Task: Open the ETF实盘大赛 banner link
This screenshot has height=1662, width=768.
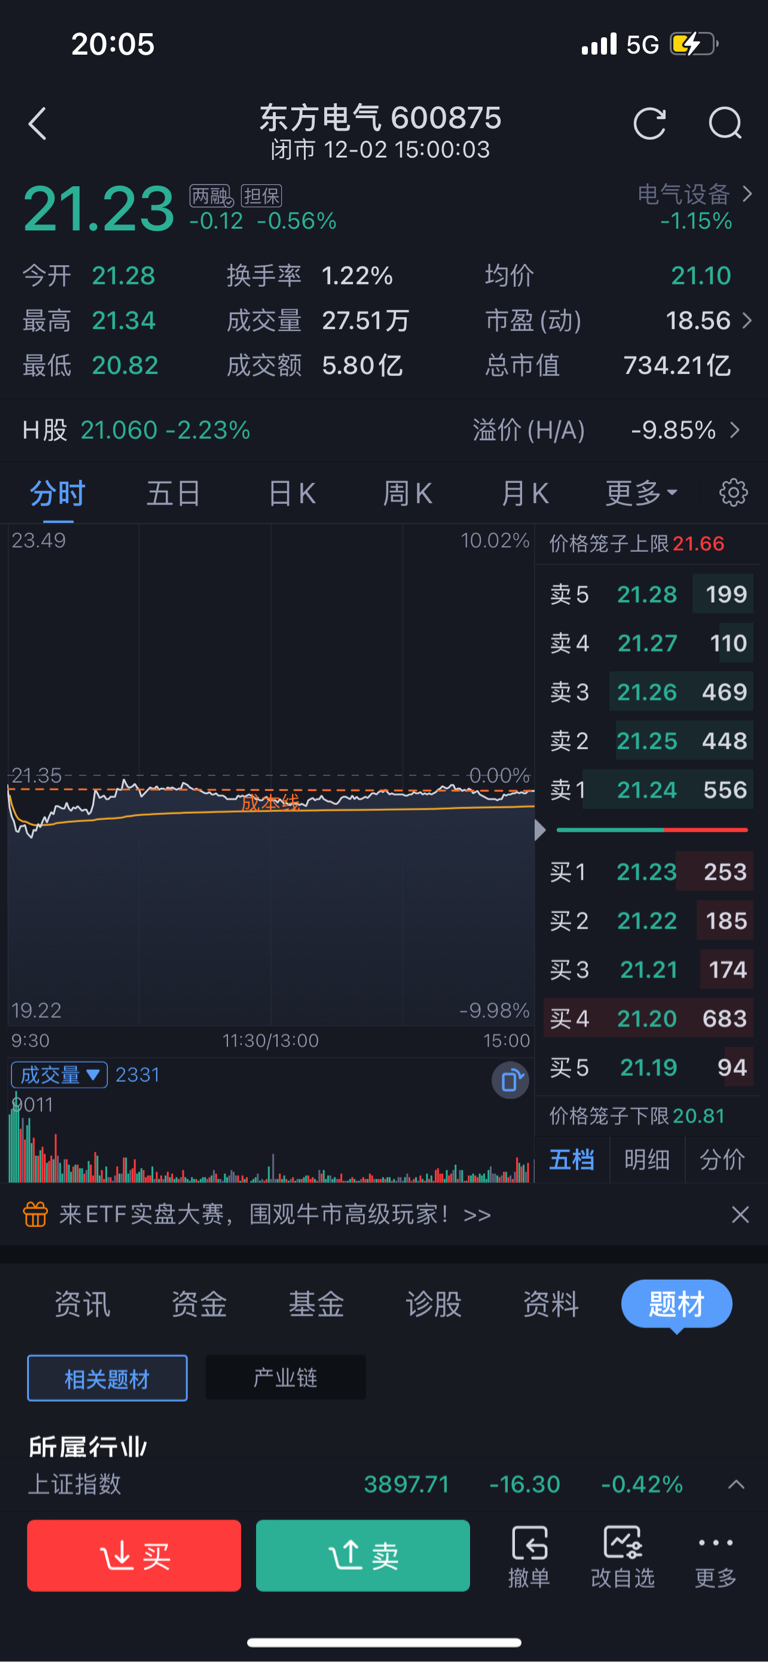Action: [275, 1215]
